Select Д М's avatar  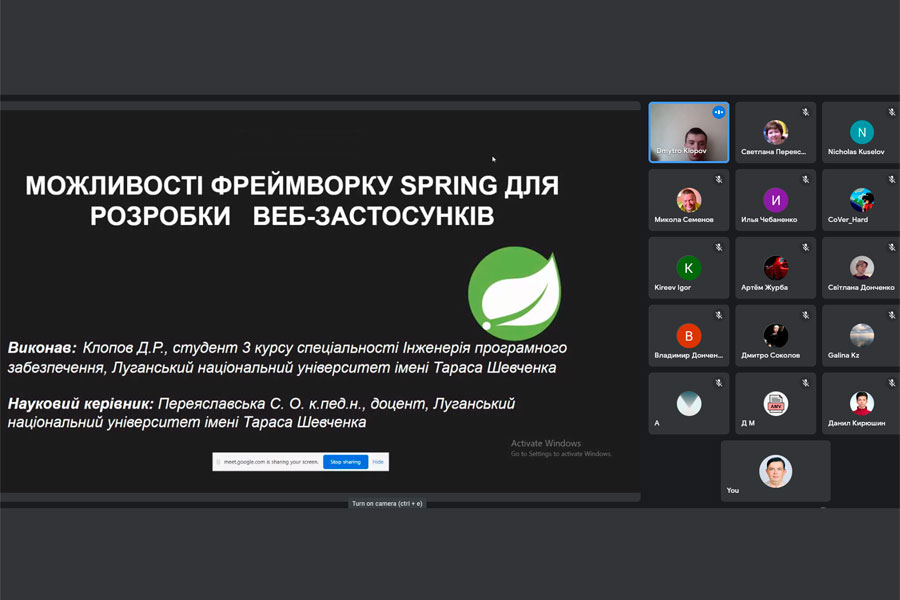775,403
